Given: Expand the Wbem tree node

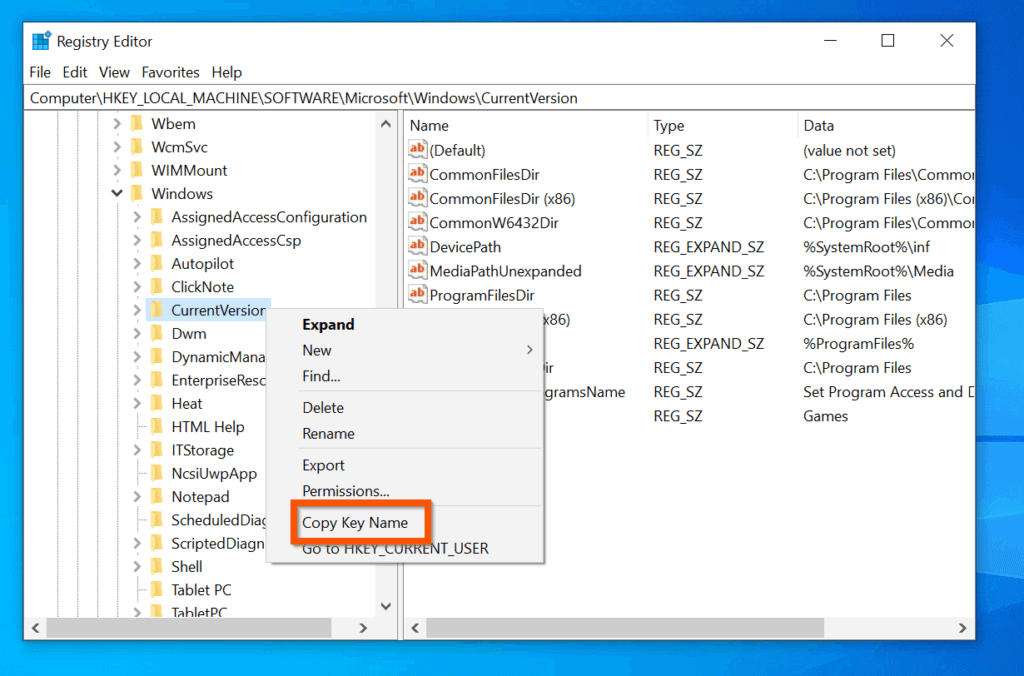Looking at the screenshot, I should point(117,123).
